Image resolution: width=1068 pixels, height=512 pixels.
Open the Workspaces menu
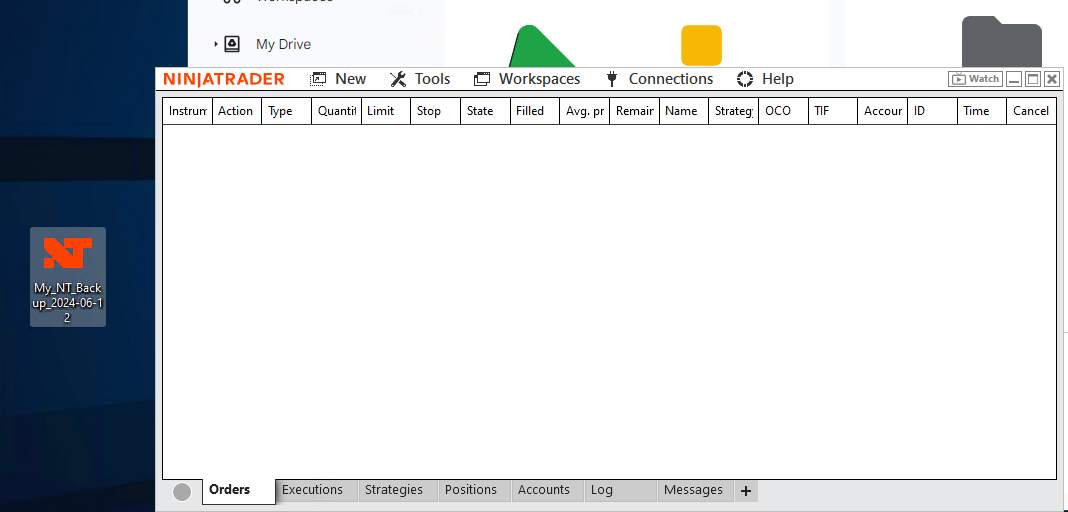(x=527, y=79)
